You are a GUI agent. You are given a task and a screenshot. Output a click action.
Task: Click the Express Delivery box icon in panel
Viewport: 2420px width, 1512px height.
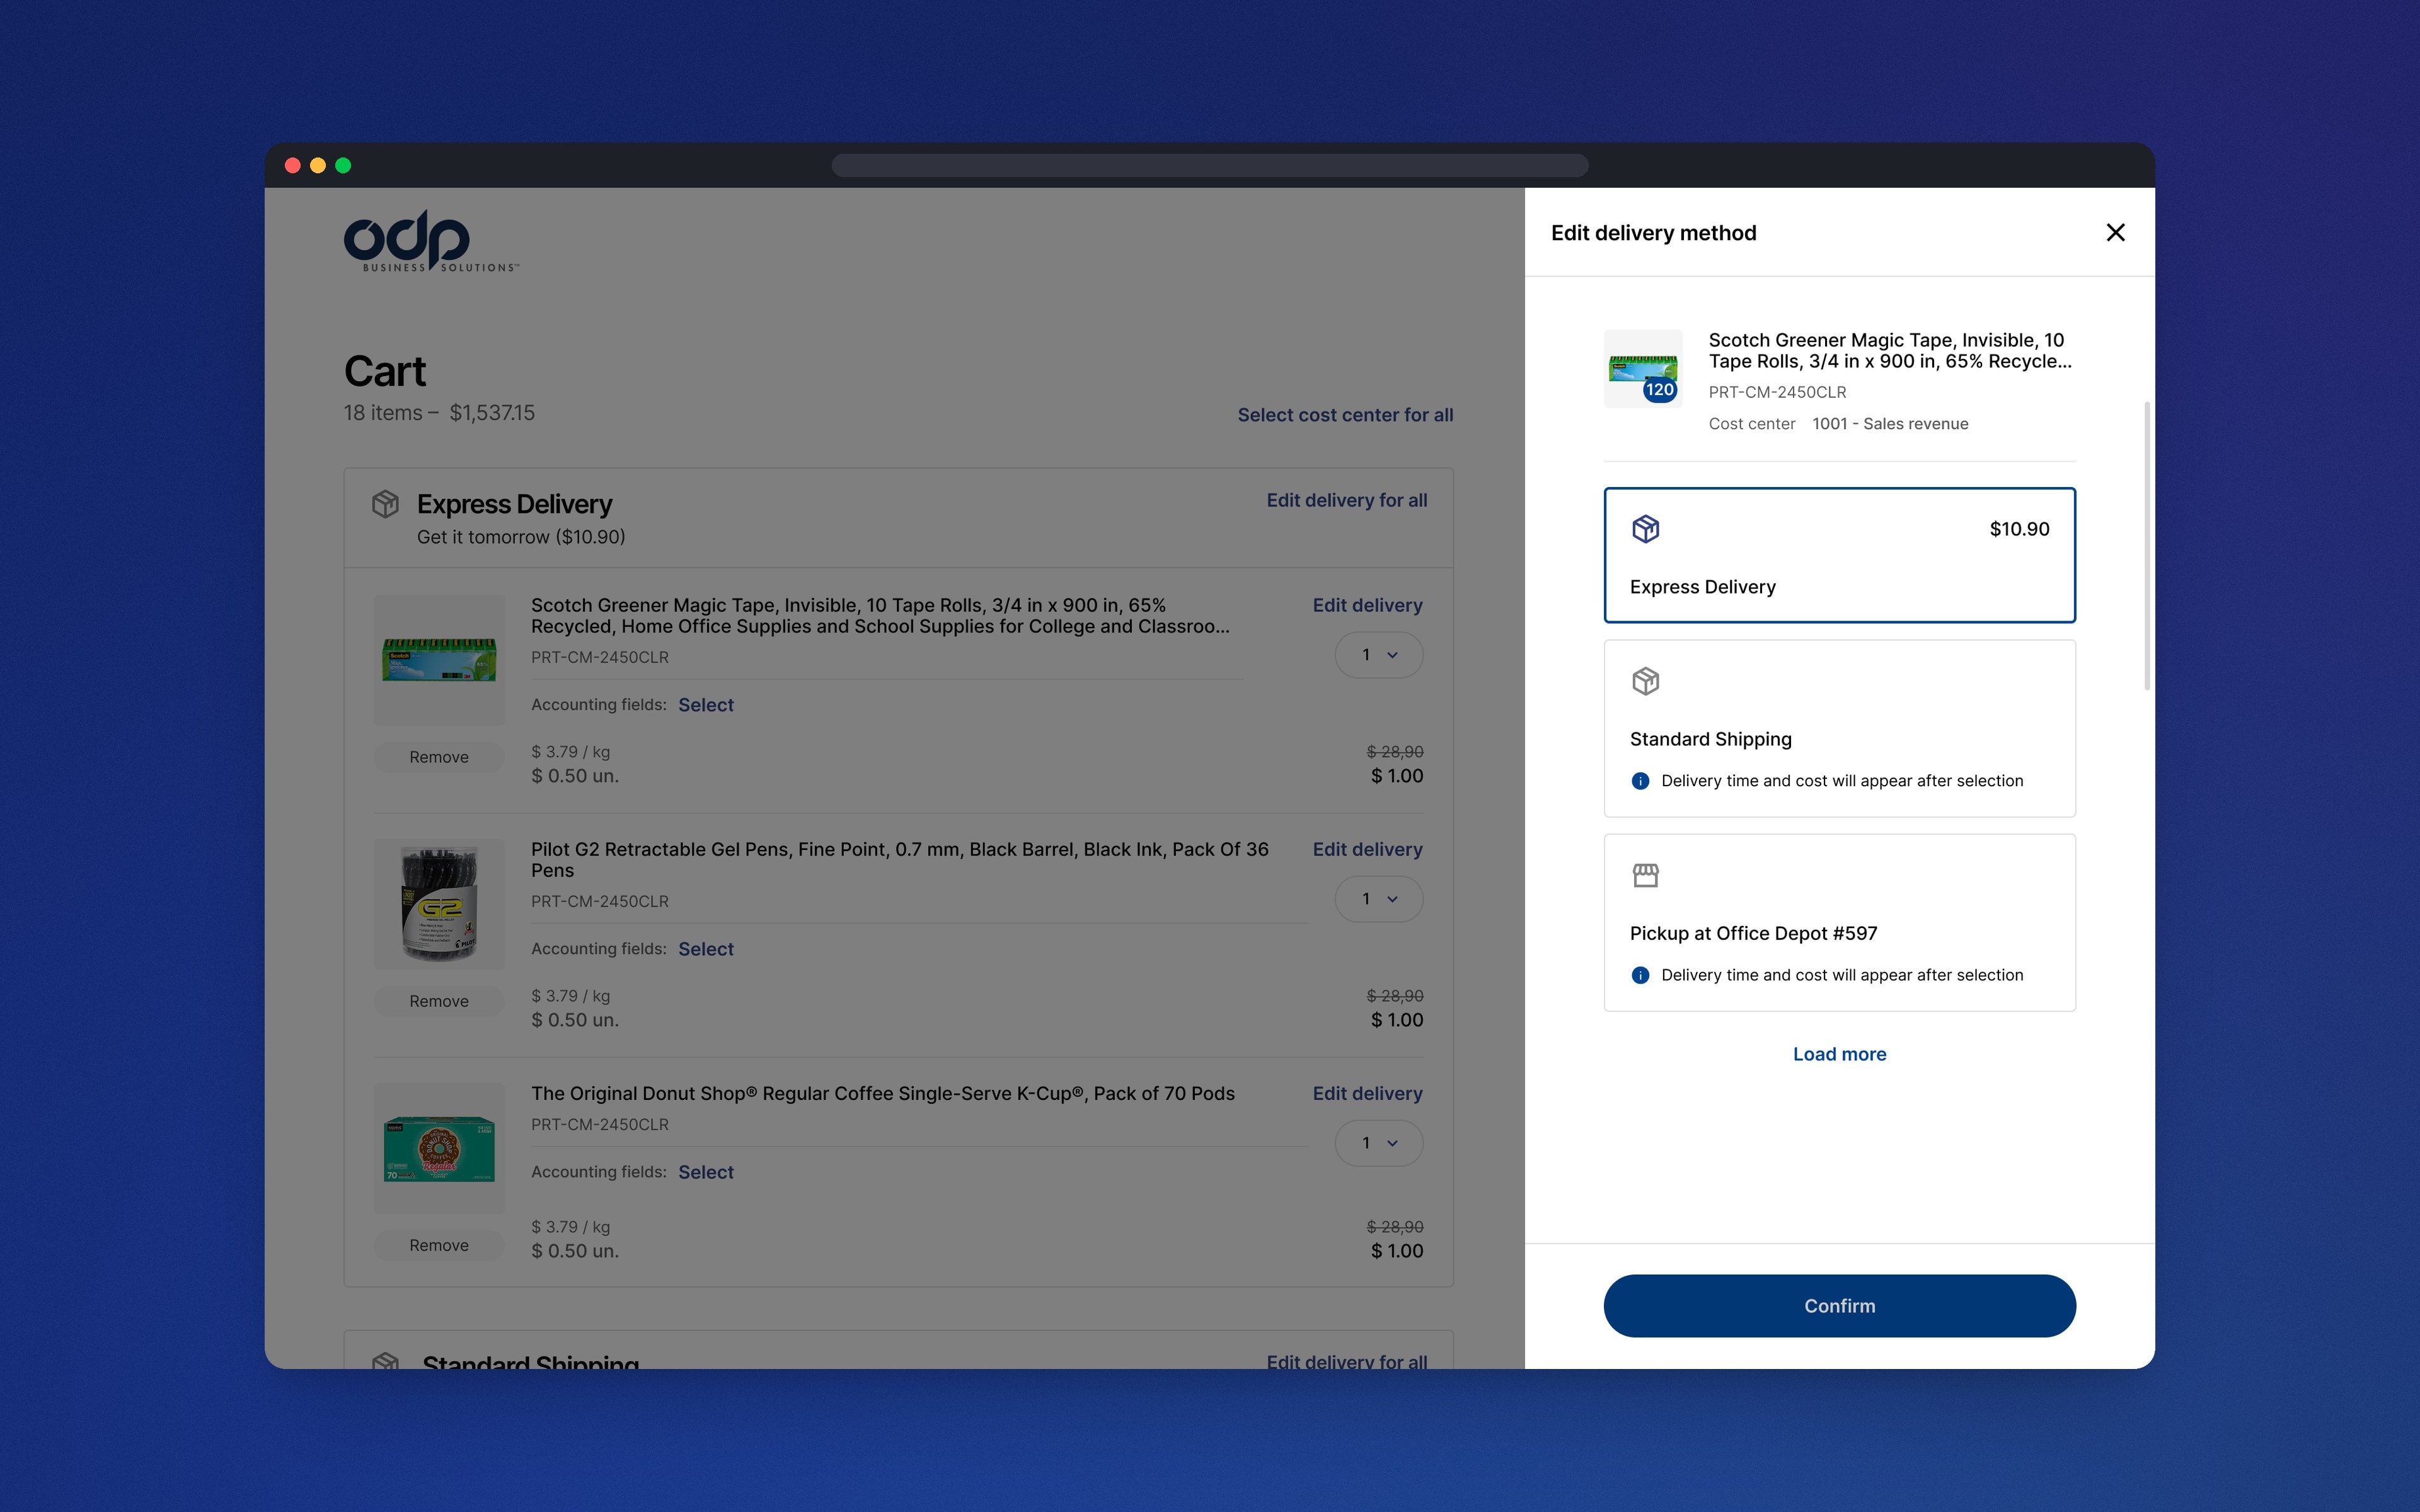(x=1645, y=529)
